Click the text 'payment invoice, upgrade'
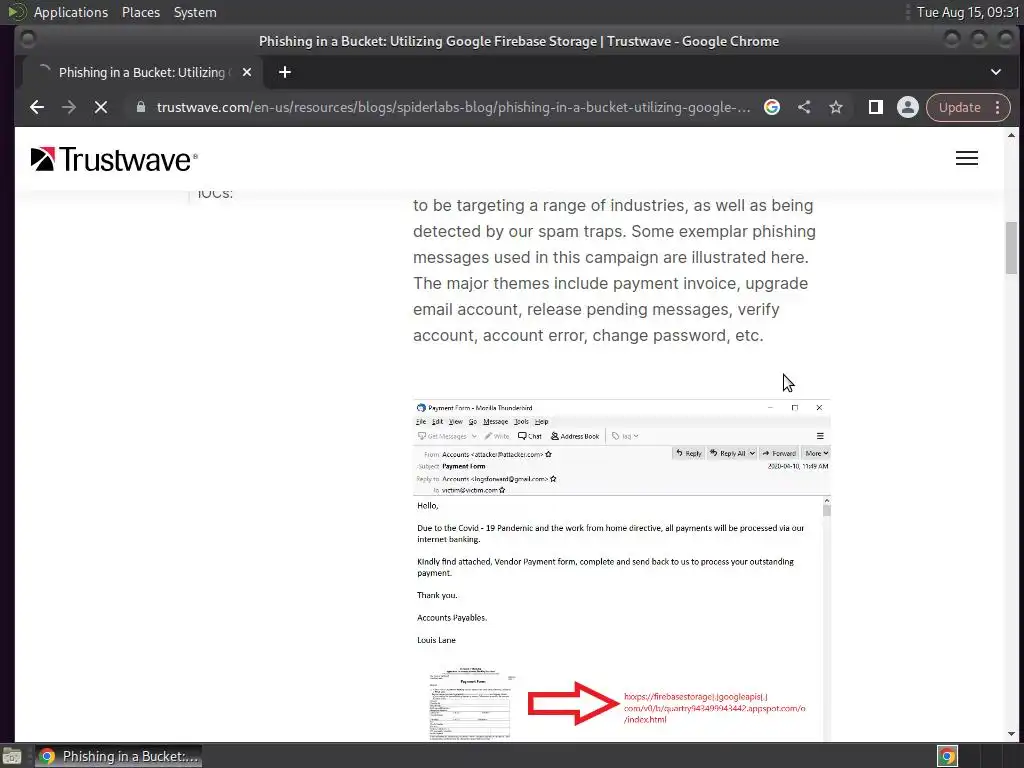 [711, 283]
